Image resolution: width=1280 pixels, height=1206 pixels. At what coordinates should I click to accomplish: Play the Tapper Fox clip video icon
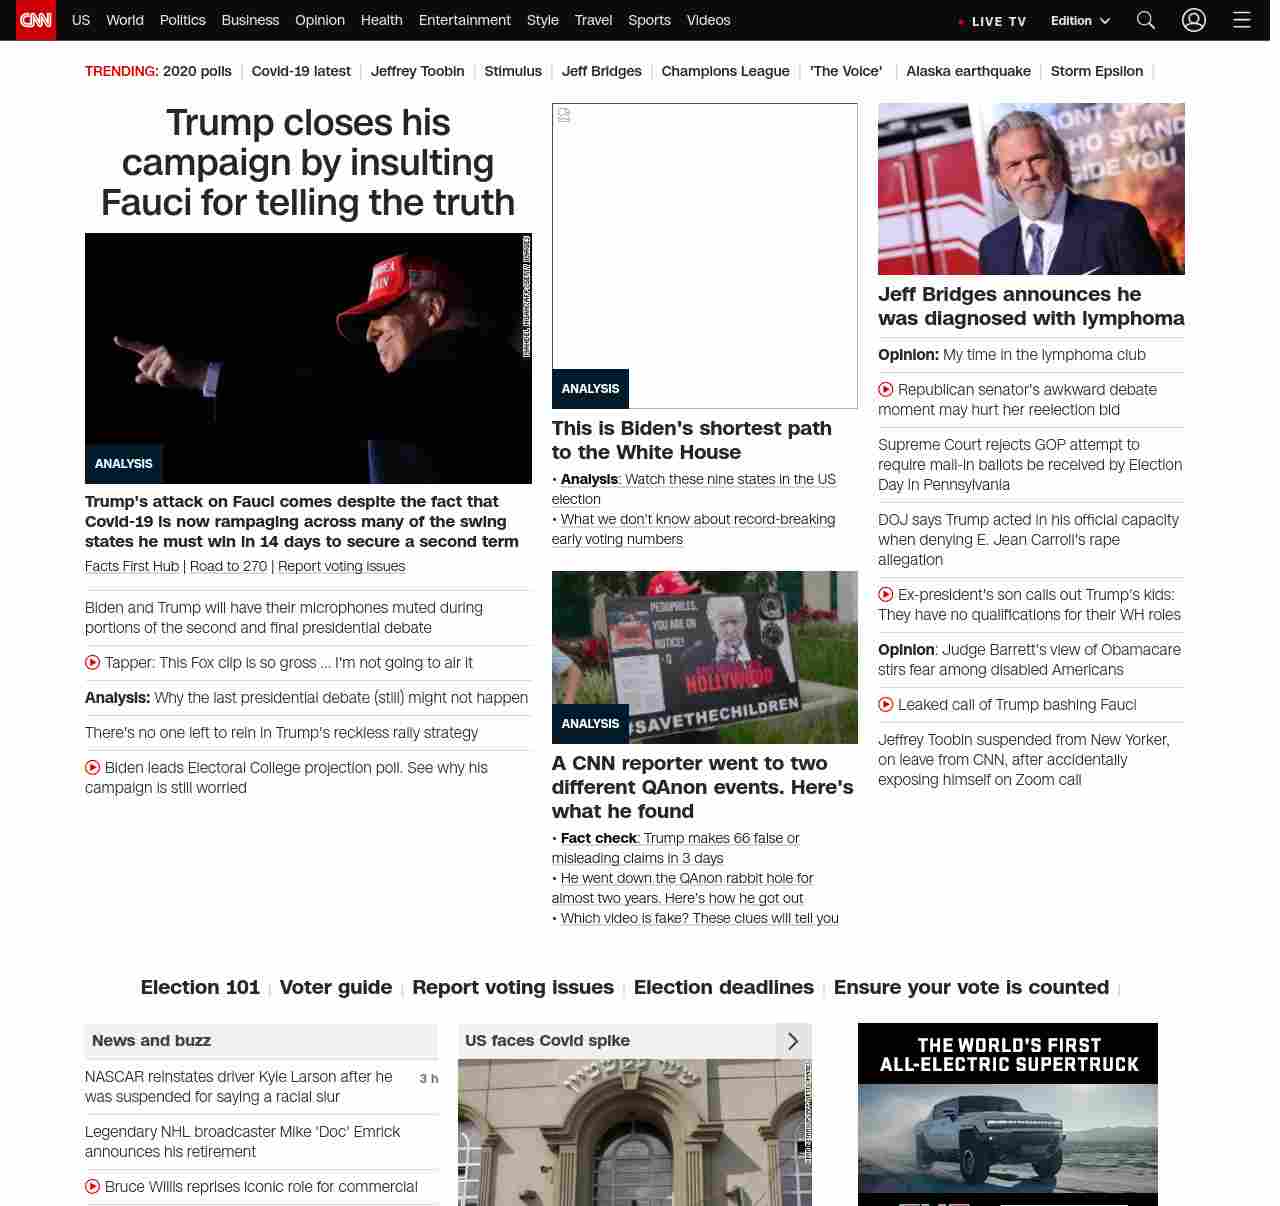[x=93, y=662]
